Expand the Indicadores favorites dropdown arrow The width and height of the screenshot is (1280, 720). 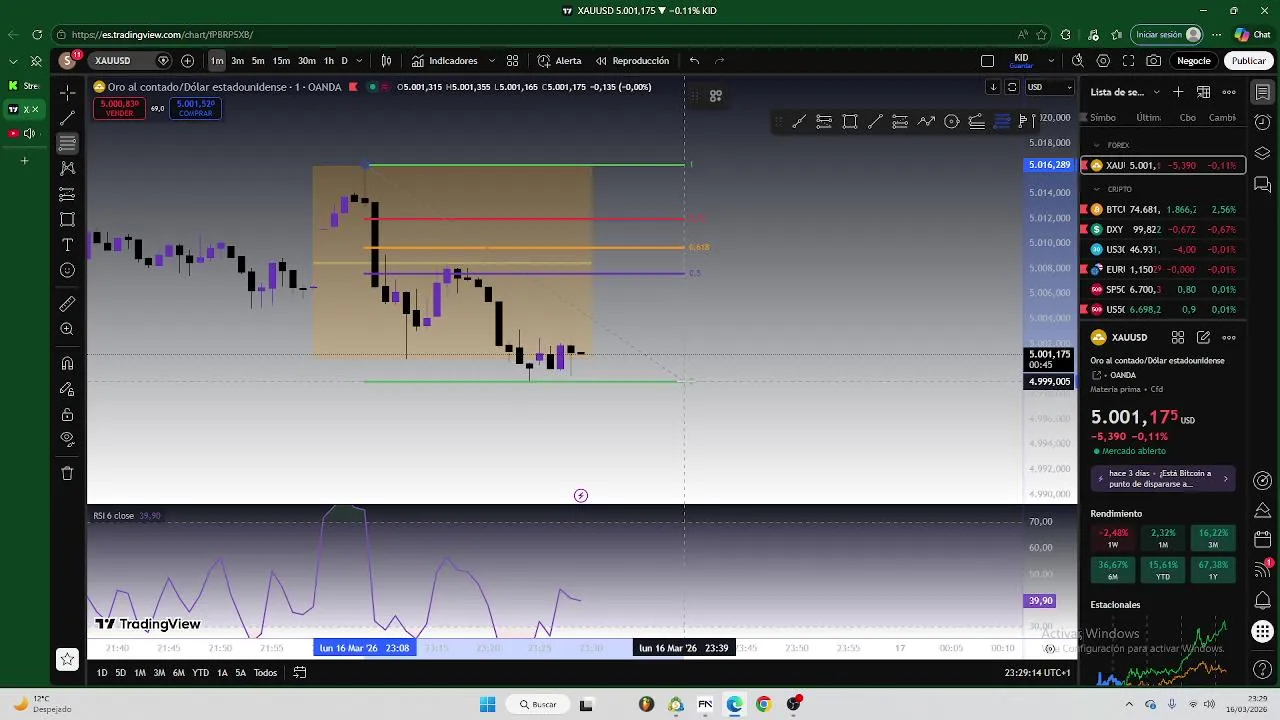pyautogui.click(x=491, y=61)
